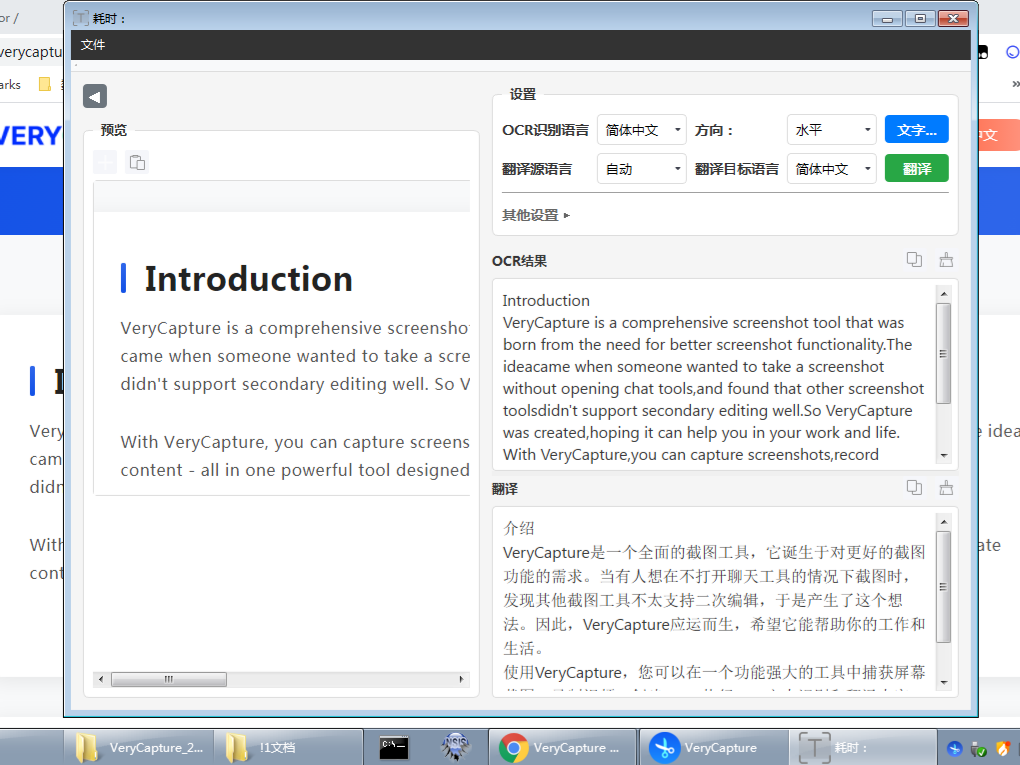Click the translation panel scrollbar thumb

943,587
